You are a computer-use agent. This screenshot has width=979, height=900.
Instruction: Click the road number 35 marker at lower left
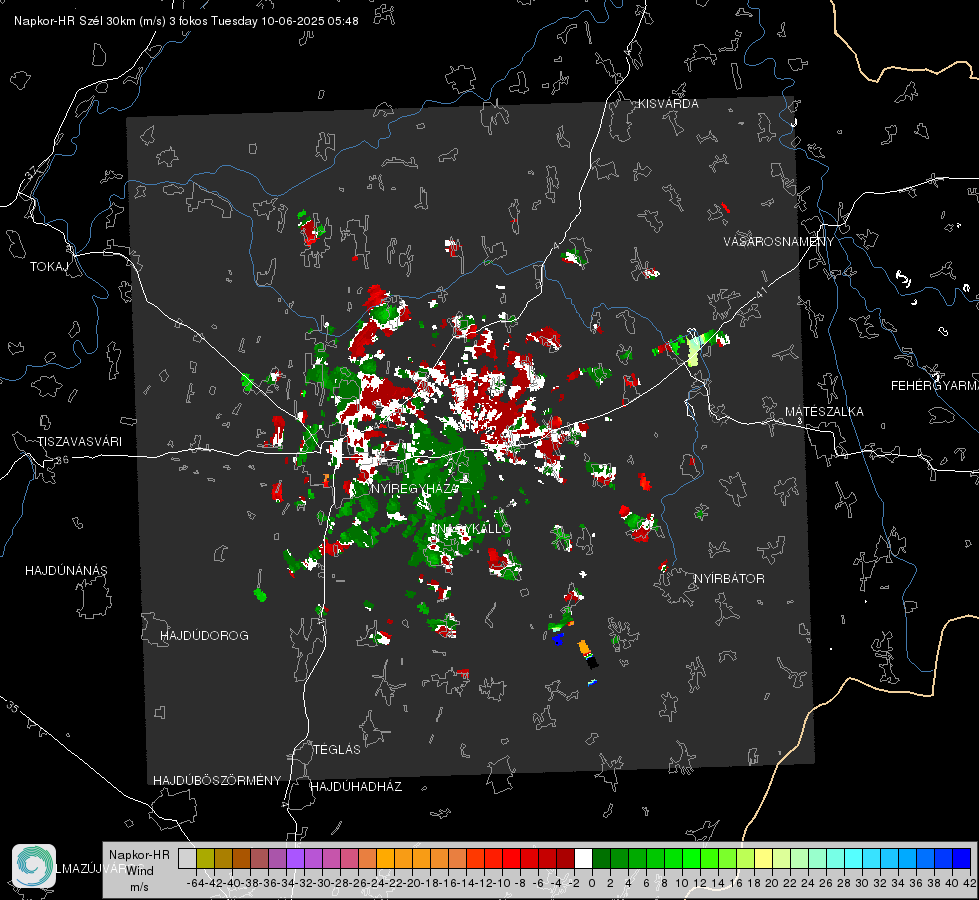pos(12,707)
